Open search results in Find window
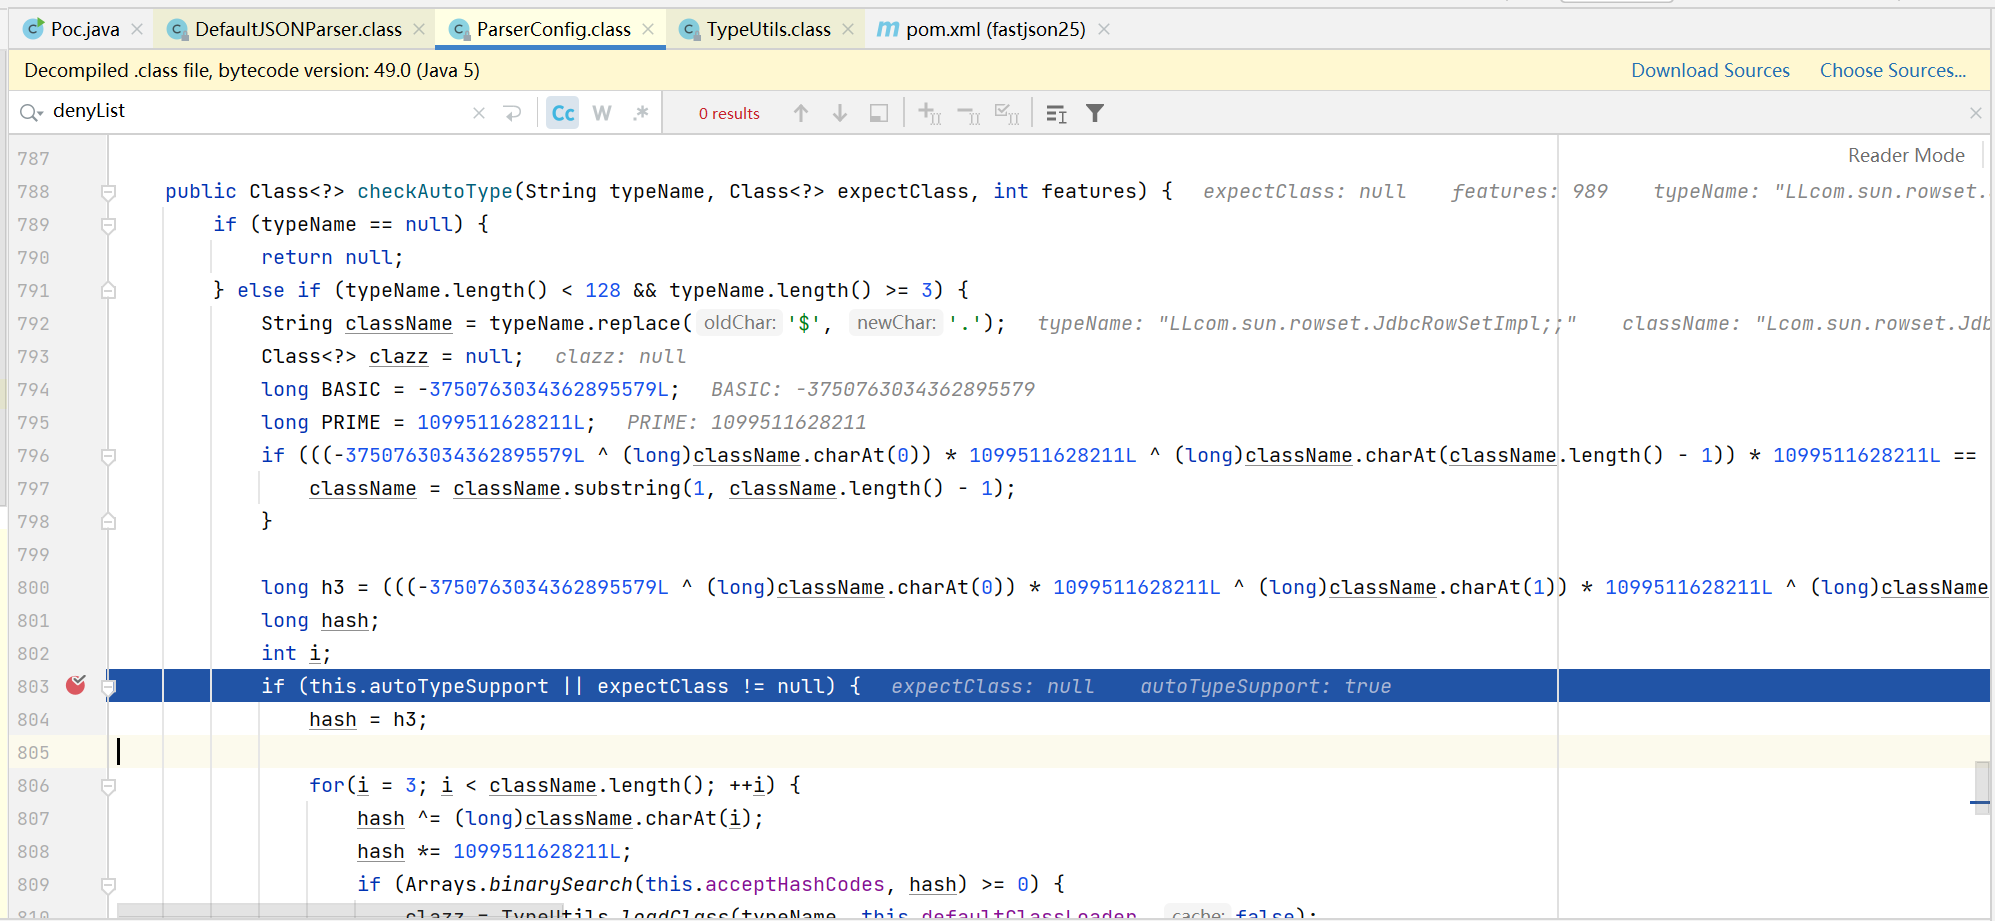The width and height of the screenshot is (1995, 921). tap(1056, 113)
